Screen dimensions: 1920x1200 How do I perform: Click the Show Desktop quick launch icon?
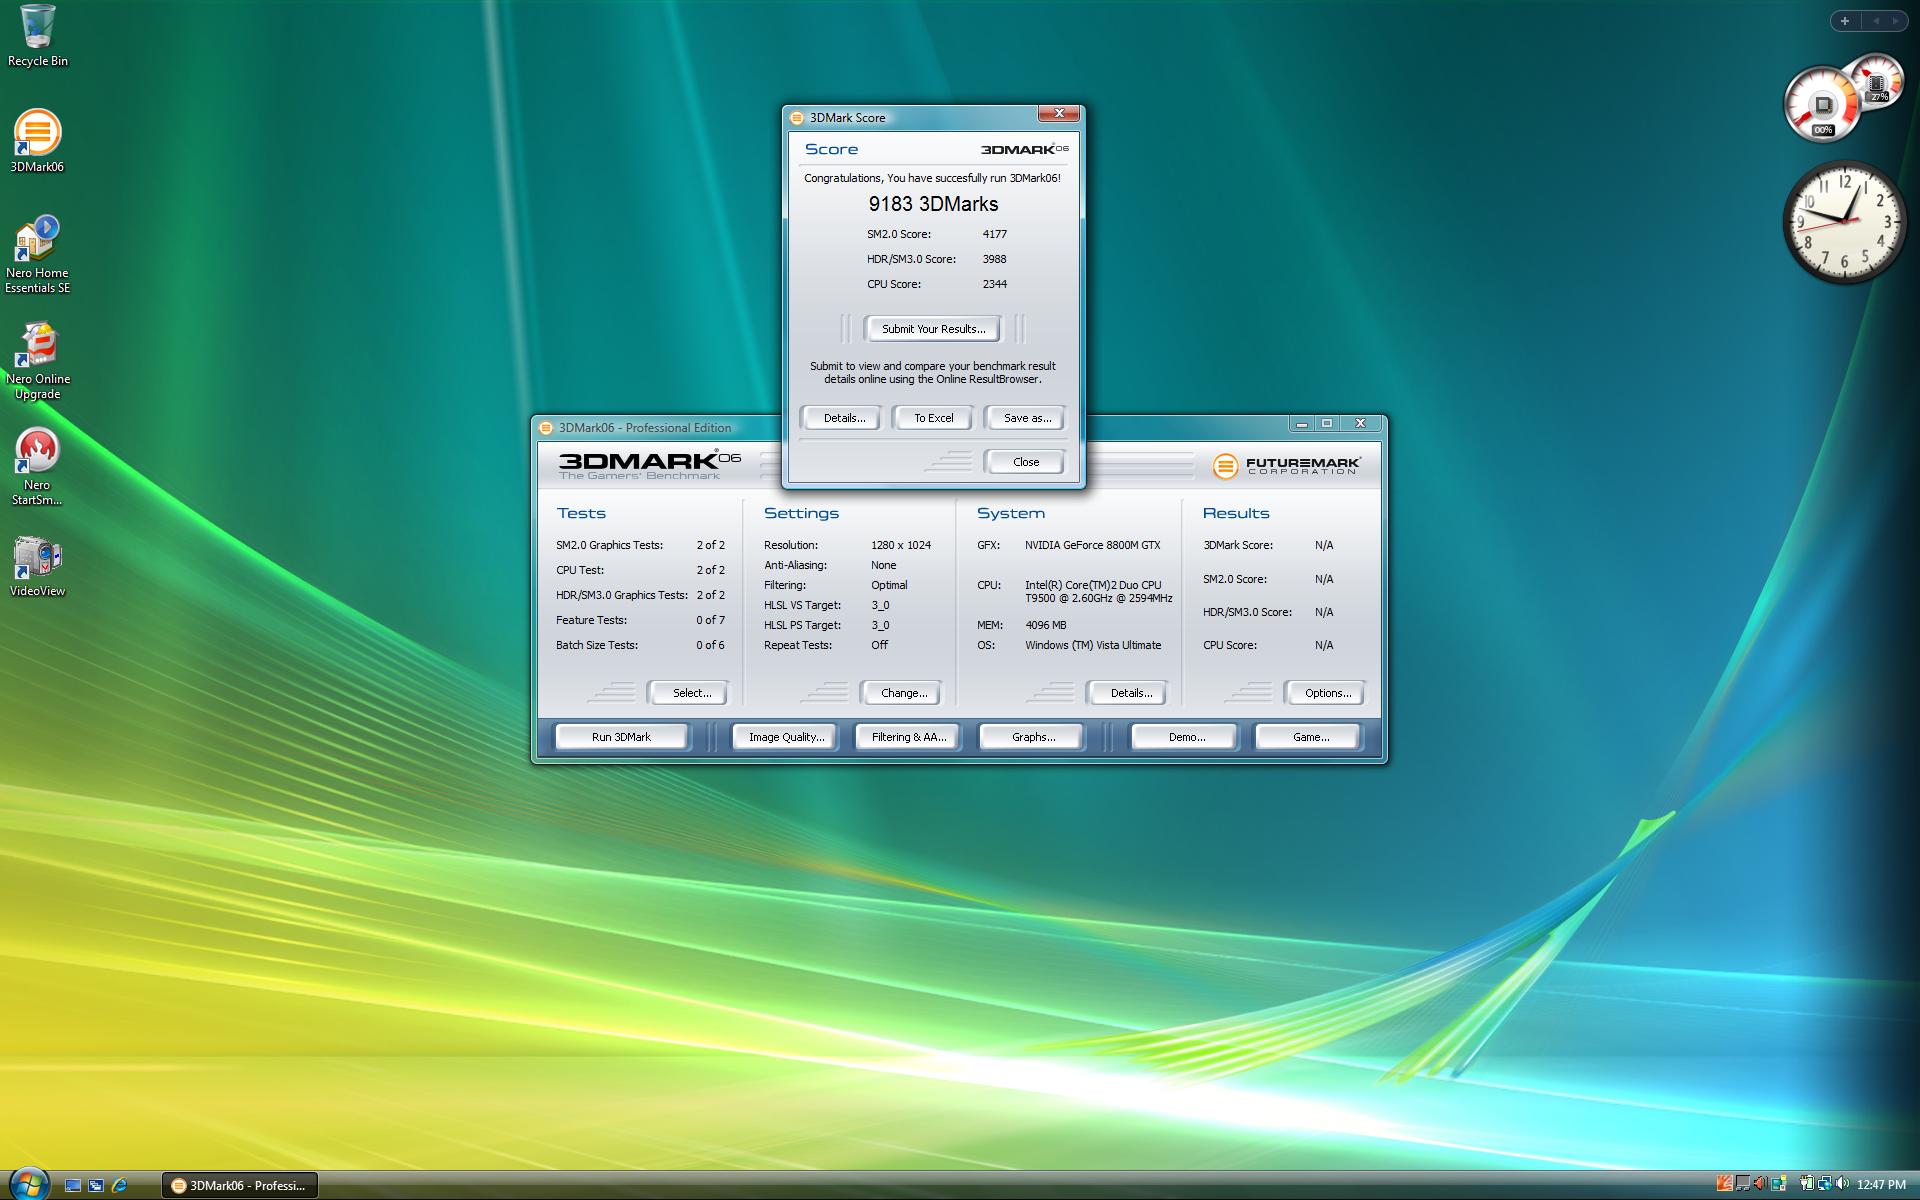pos(73,1185)
